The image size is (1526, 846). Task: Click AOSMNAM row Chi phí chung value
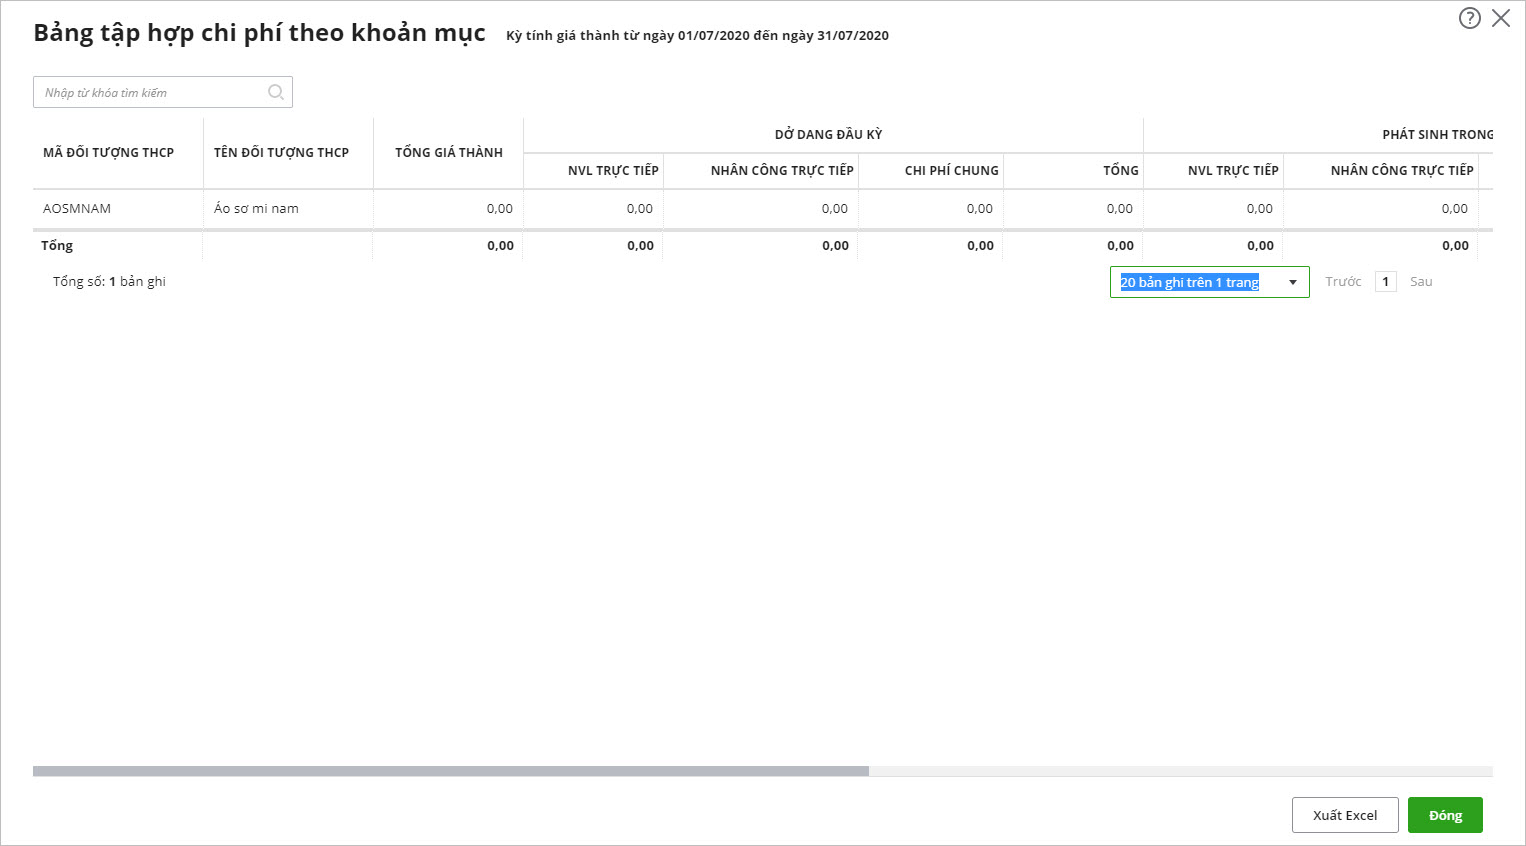pos(979,209)
